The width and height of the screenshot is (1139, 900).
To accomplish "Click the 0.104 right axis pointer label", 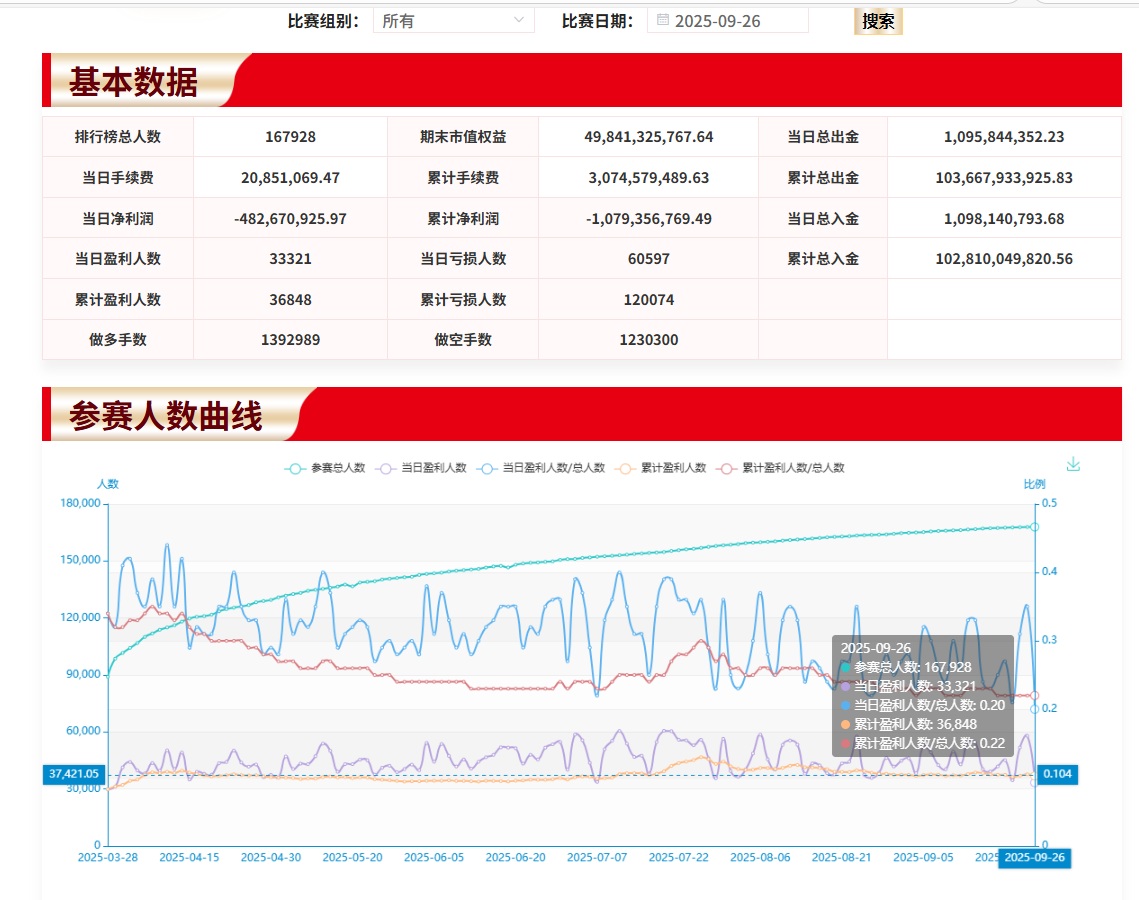I will pyautogui.click(x=1058, y=774).
